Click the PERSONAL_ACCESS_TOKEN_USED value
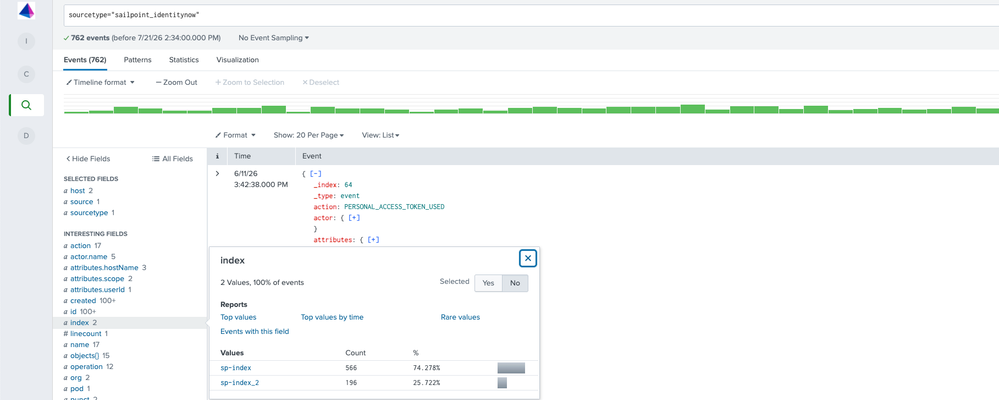 click(x=394, y=207)
